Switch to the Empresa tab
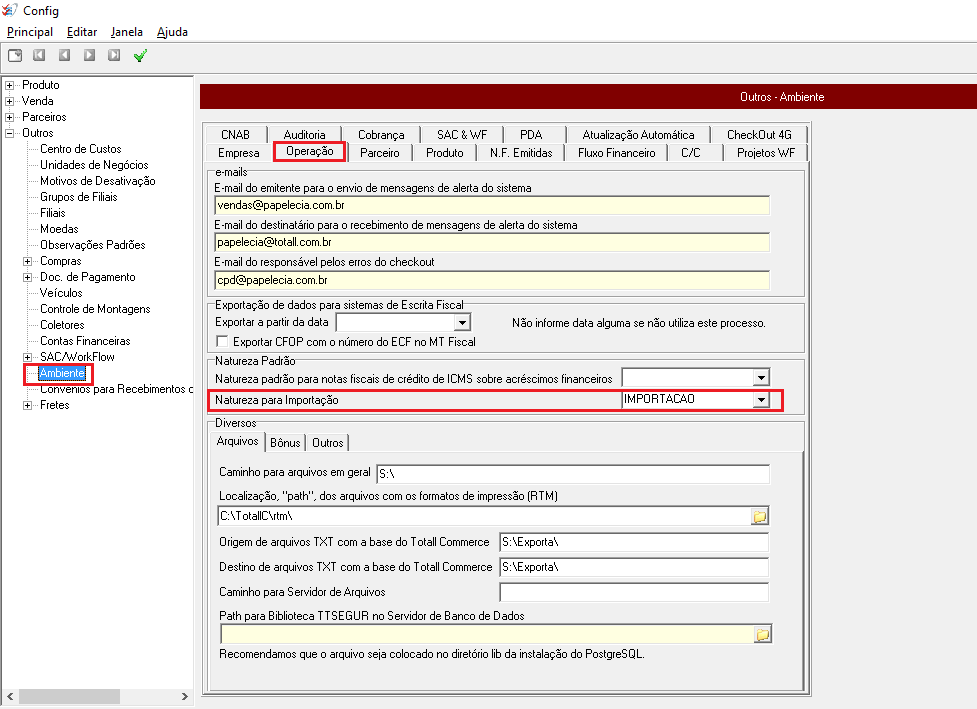The height and width of the screenshot is (709, 977). 239,153
